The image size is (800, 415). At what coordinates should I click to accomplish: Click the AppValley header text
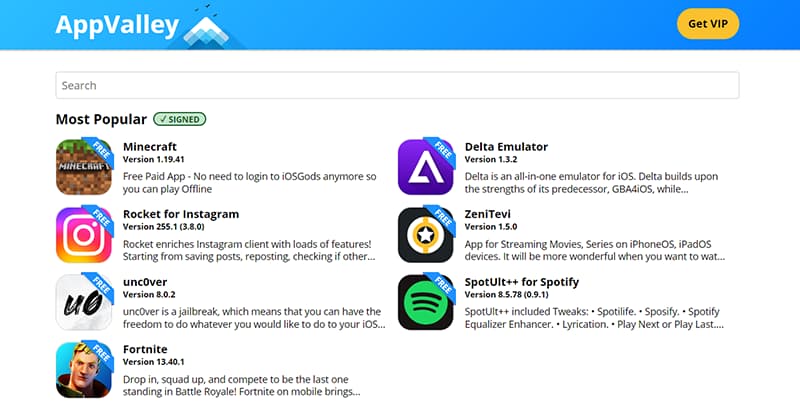(117, 25)
